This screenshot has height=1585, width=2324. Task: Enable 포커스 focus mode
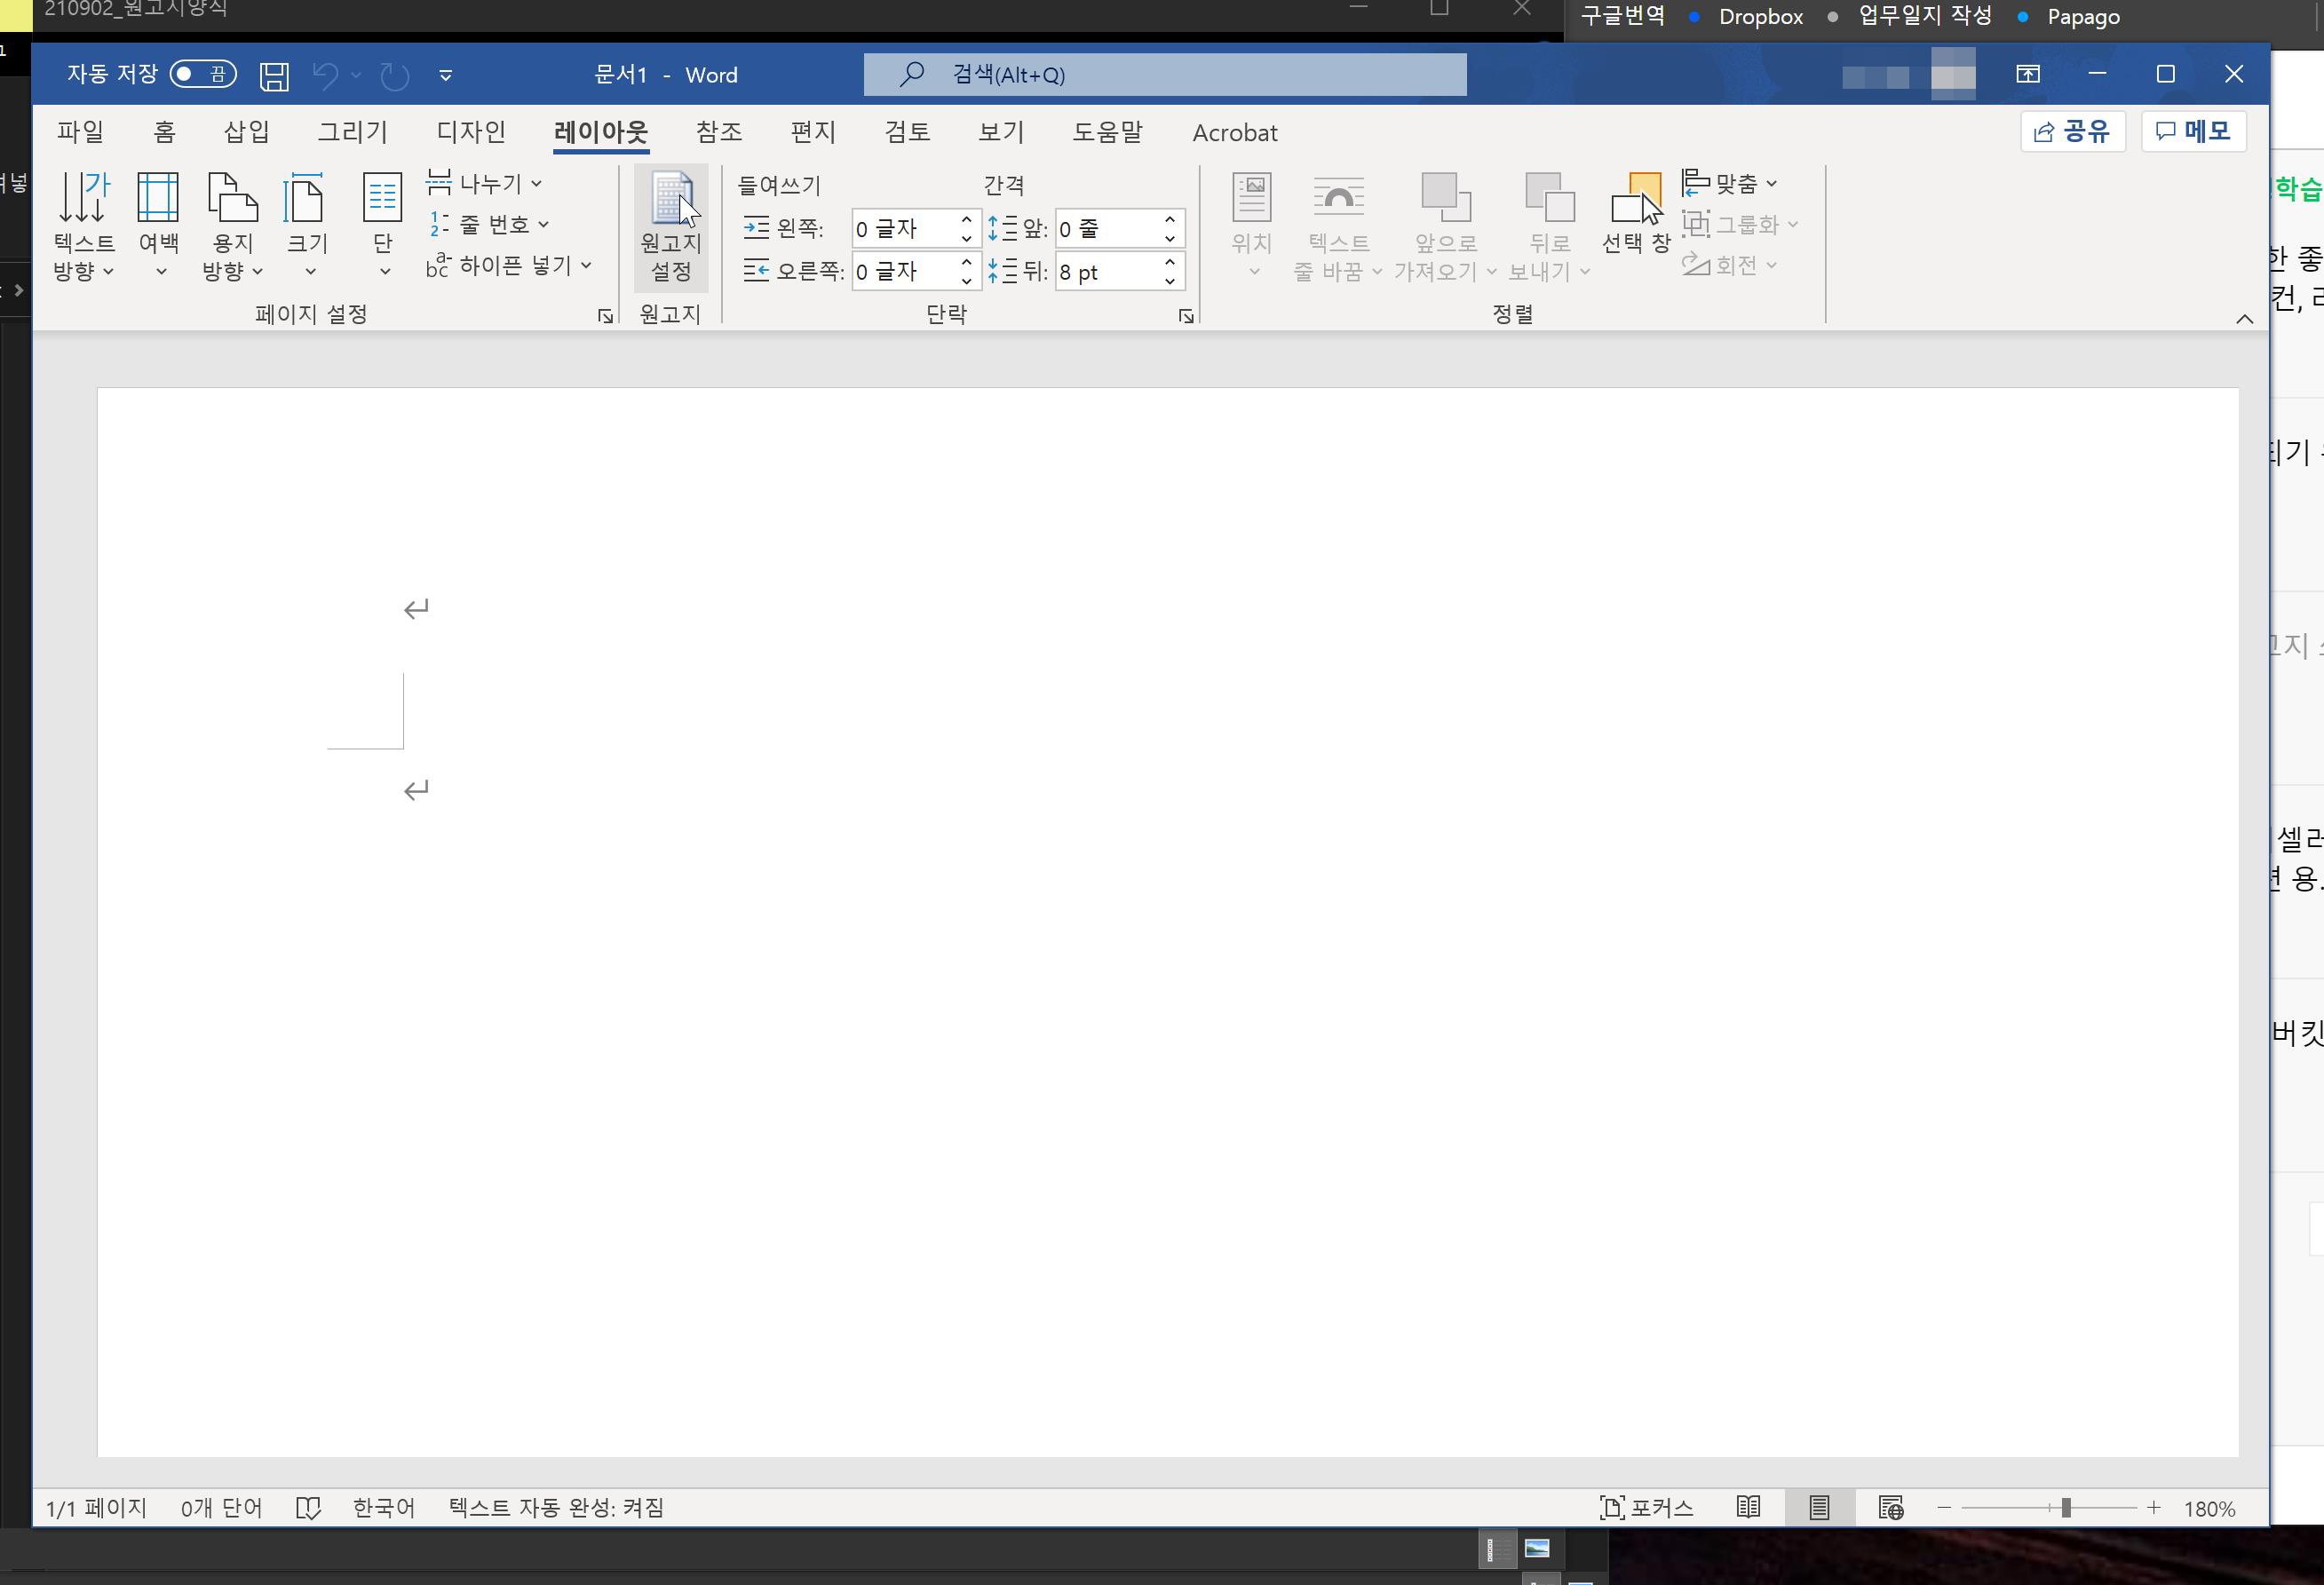click(1646, 1507)
